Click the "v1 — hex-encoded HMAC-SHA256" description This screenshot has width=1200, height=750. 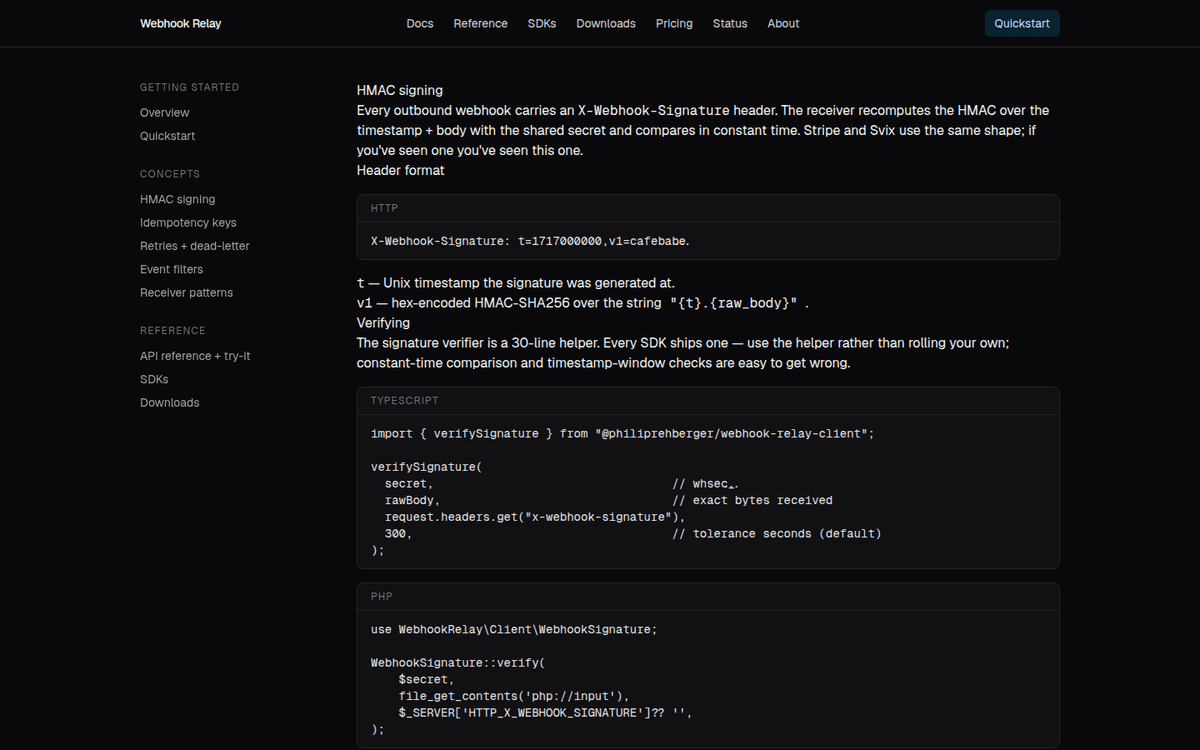(583, 303)
